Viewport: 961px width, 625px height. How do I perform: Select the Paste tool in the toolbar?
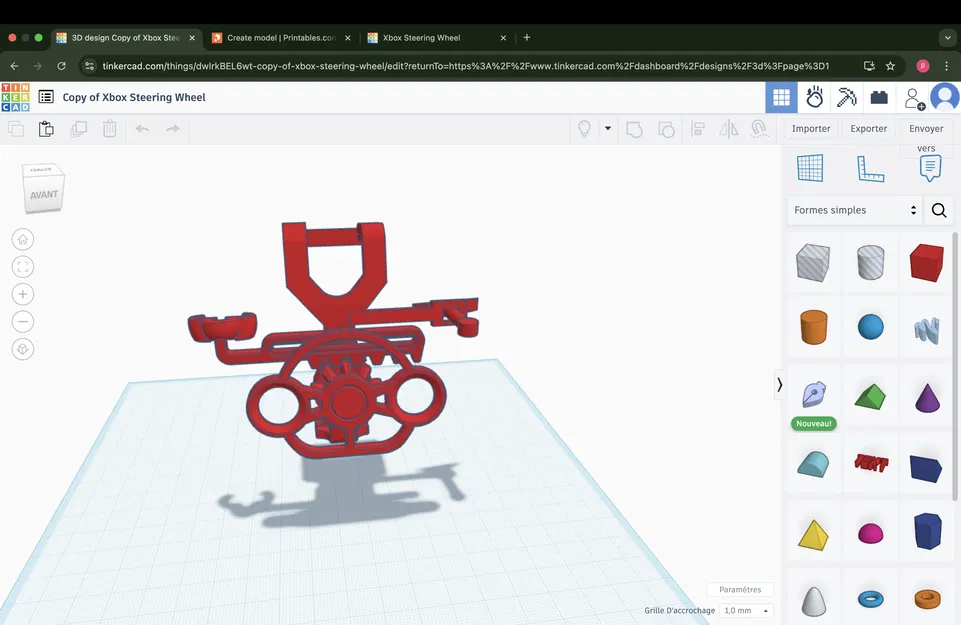(x=45, y=128)
